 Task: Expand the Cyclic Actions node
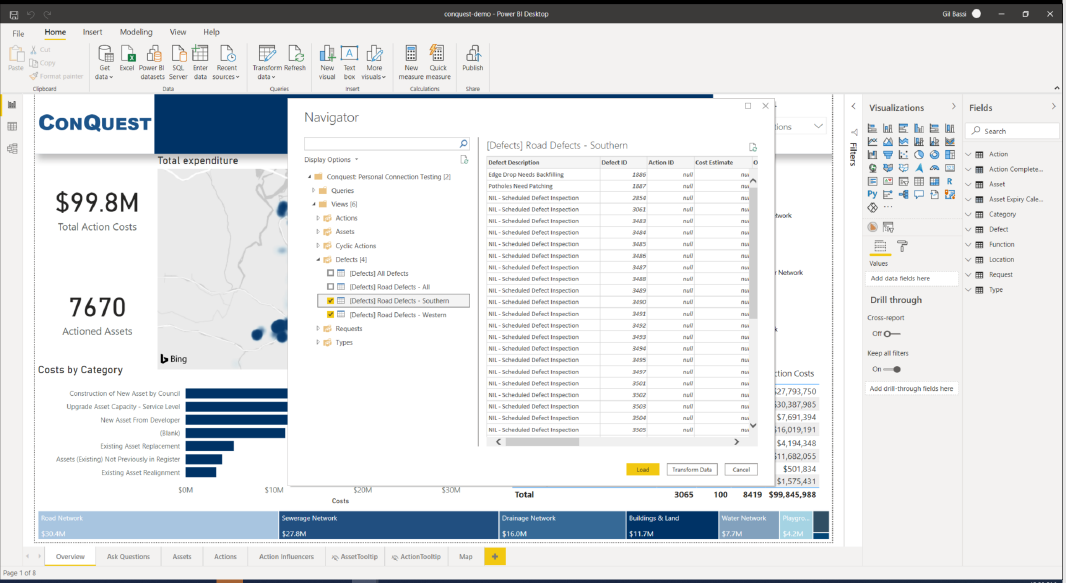tap(318, 245)
